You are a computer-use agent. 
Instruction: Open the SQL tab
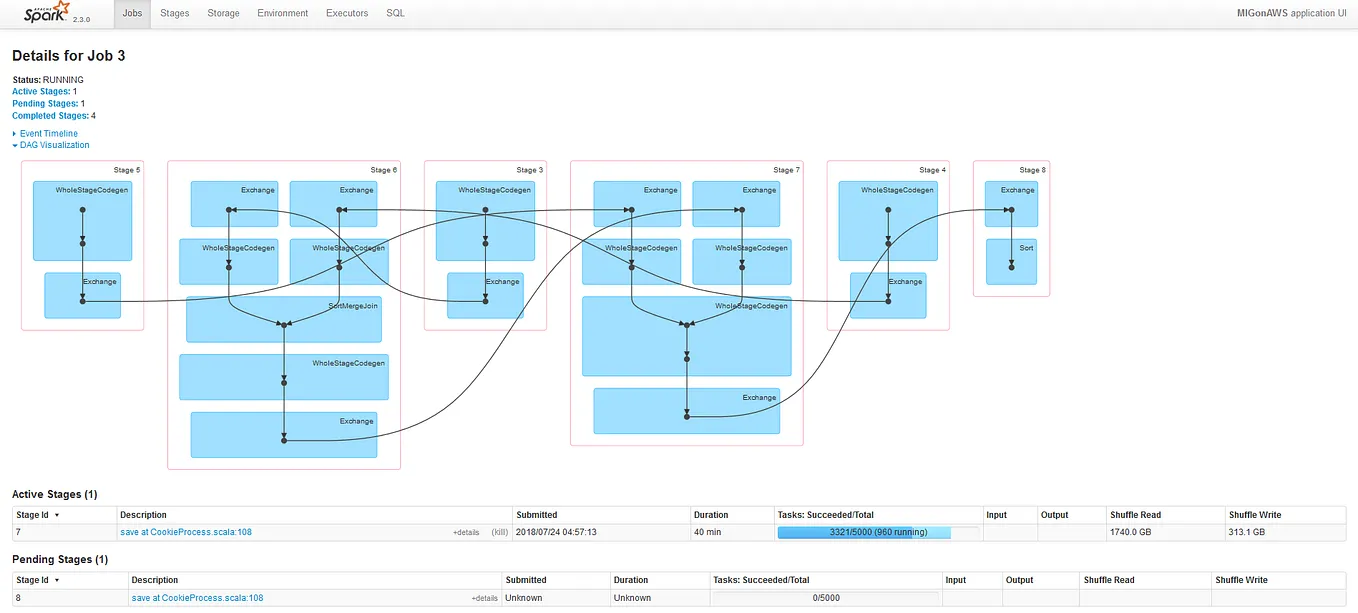[x=395, y=13]
